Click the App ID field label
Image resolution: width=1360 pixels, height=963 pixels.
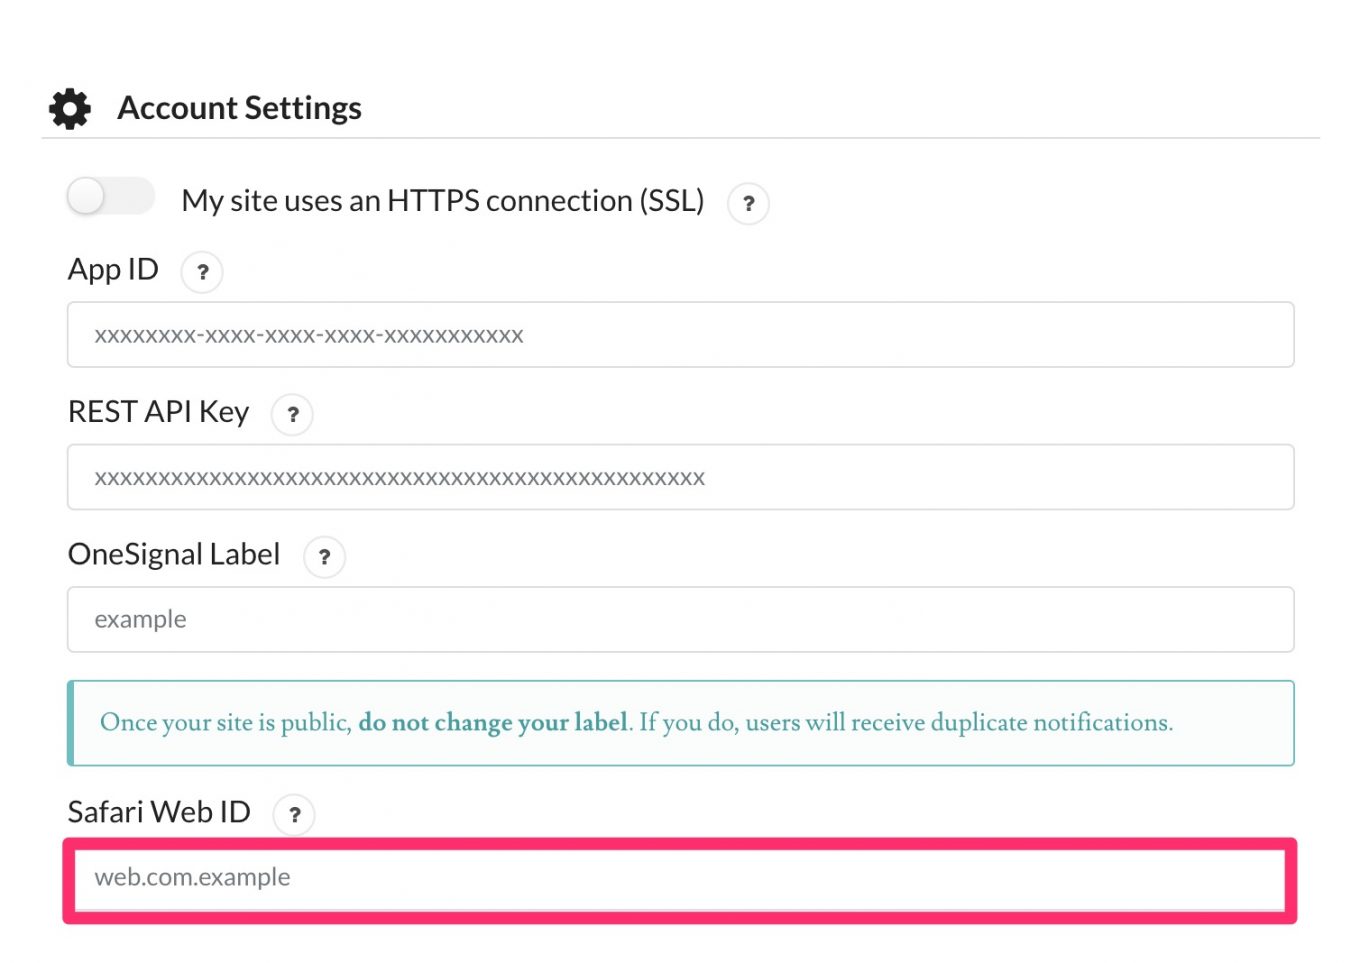(113, 270)
